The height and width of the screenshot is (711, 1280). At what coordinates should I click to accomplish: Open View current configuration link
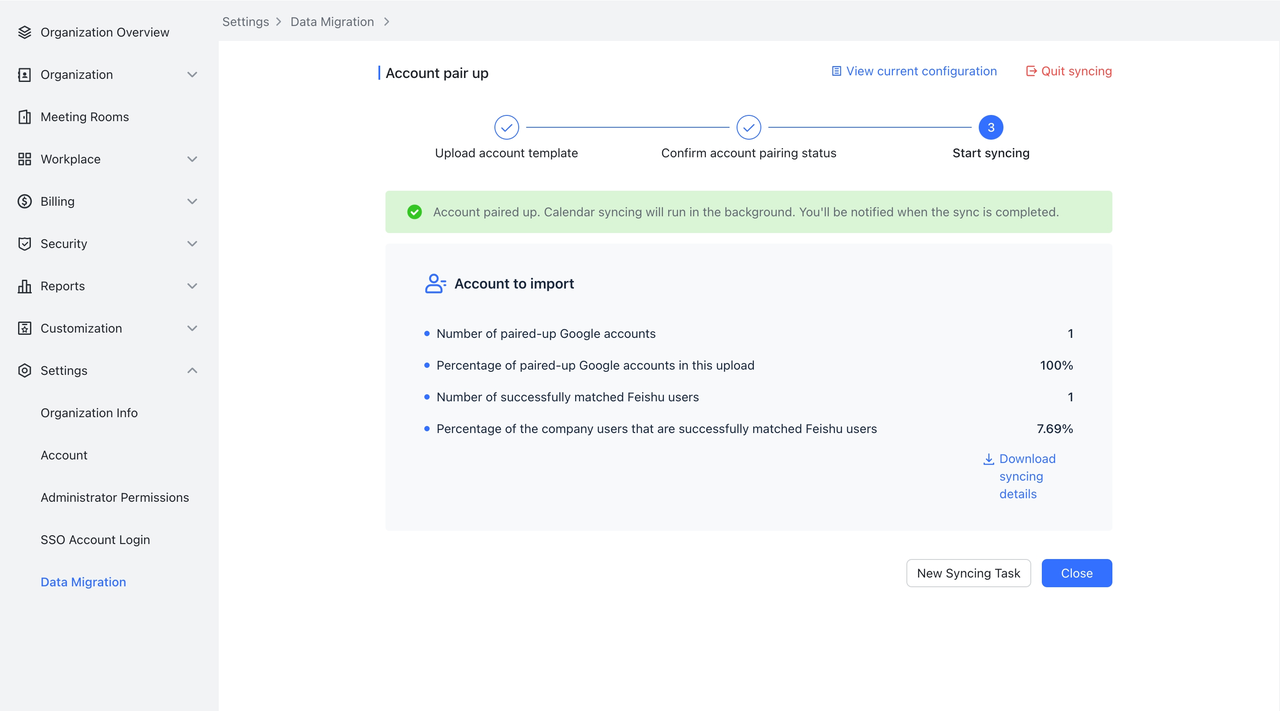pyautogui.click(x=913, y=71)
